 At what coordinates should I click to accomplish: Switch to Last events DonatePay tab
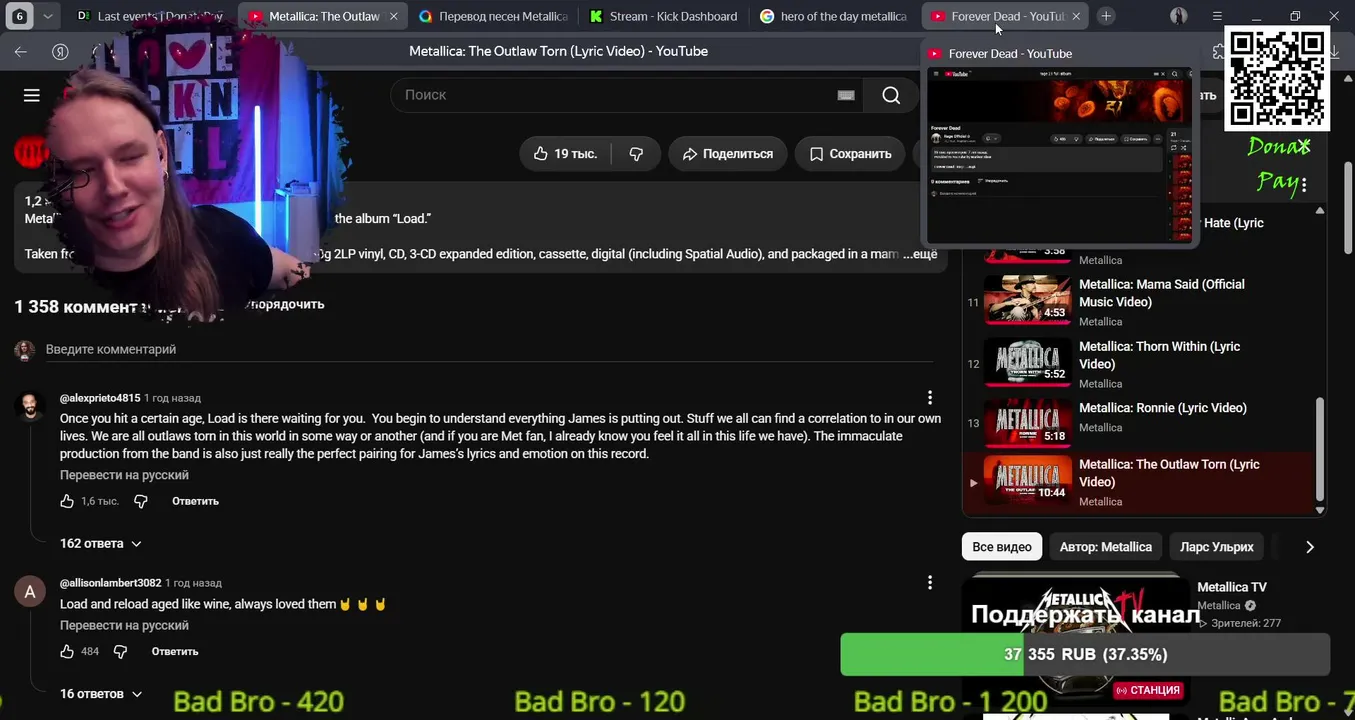point(152,16)
